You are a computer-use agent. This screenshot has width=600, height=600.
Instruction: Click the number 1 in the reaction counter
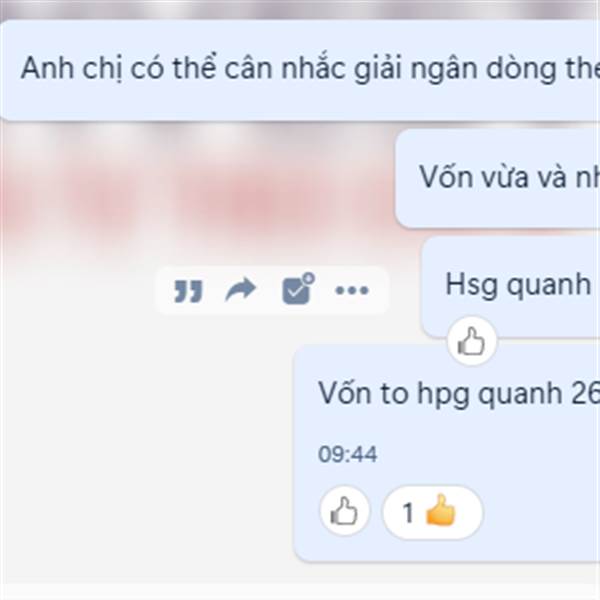point(408,513)
